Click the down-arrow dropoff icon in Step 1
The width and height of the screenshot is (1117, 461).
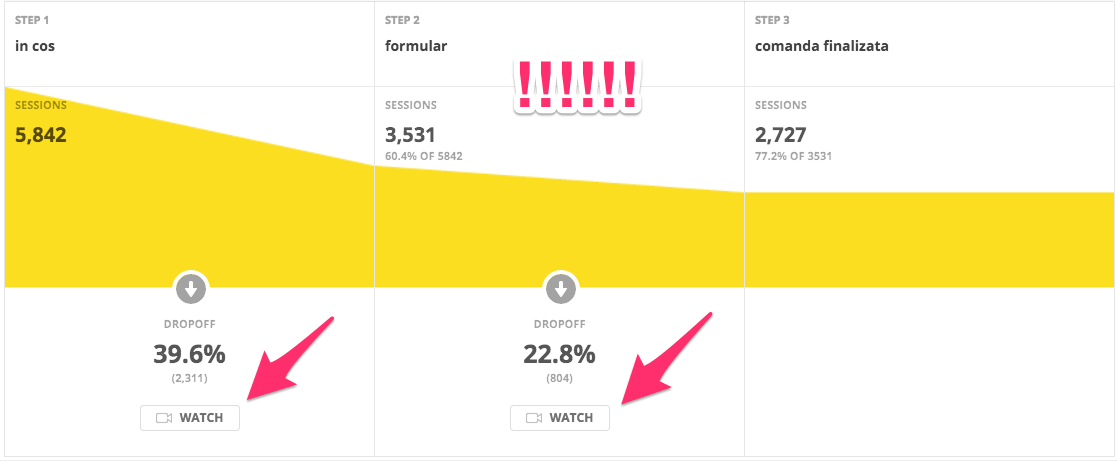point(190,289)
